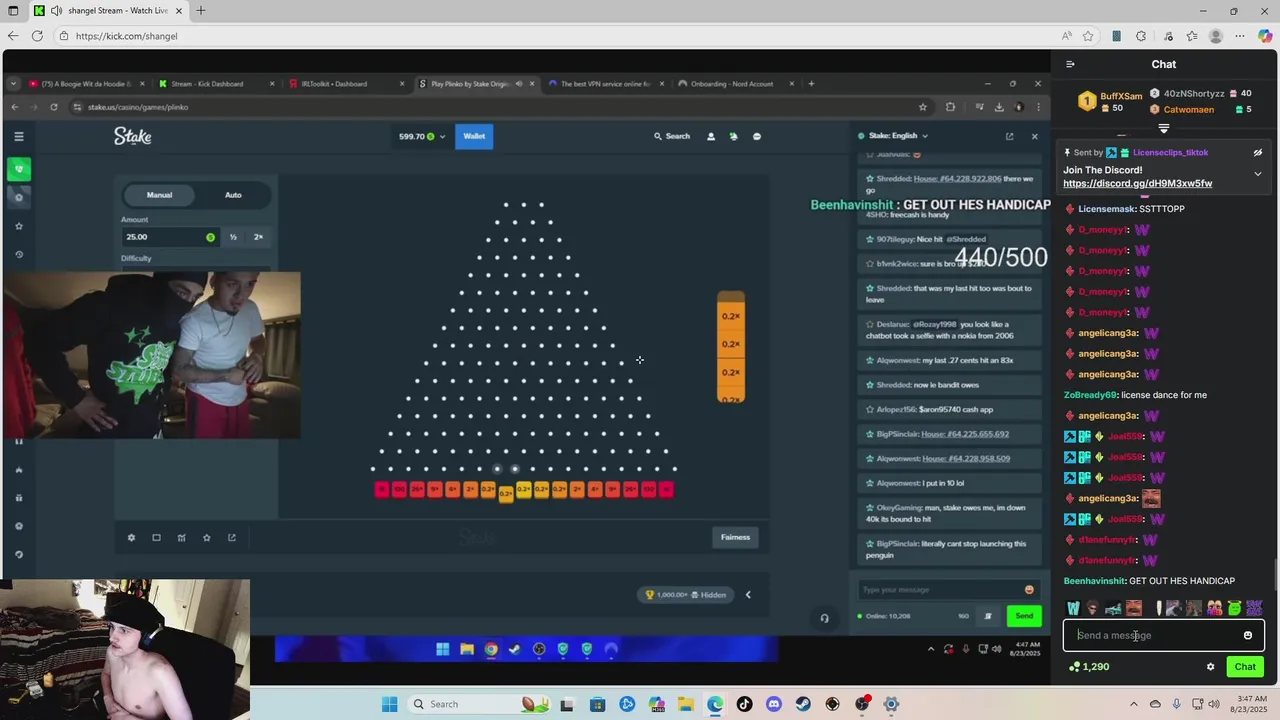The width and height of the screenshot is (1280, 720).
Task: Collapse the Kick chat panel
Action: [1070, 64]
